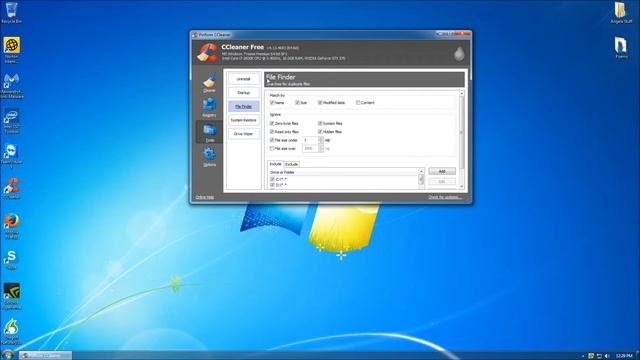This screenshot has width=640, height=360.
Task: Click the taskbar clock
Action: tap(624, 356)
